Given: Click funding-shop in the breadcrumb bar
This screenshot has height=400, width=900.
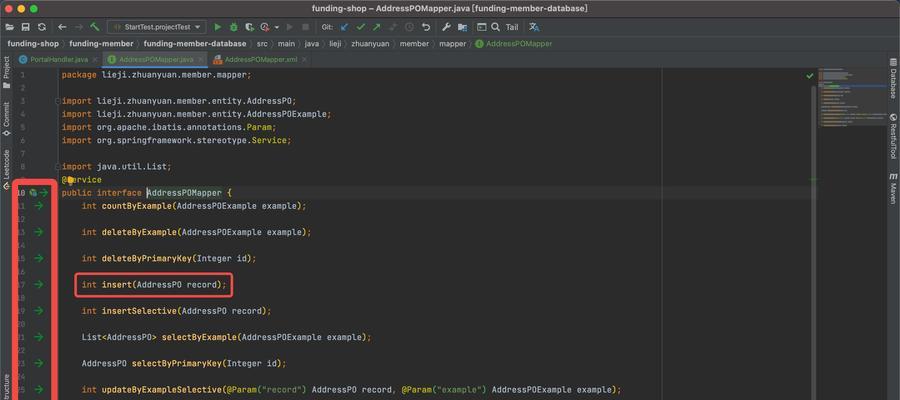Looking at the screenshot, I should tap(33, 44).
